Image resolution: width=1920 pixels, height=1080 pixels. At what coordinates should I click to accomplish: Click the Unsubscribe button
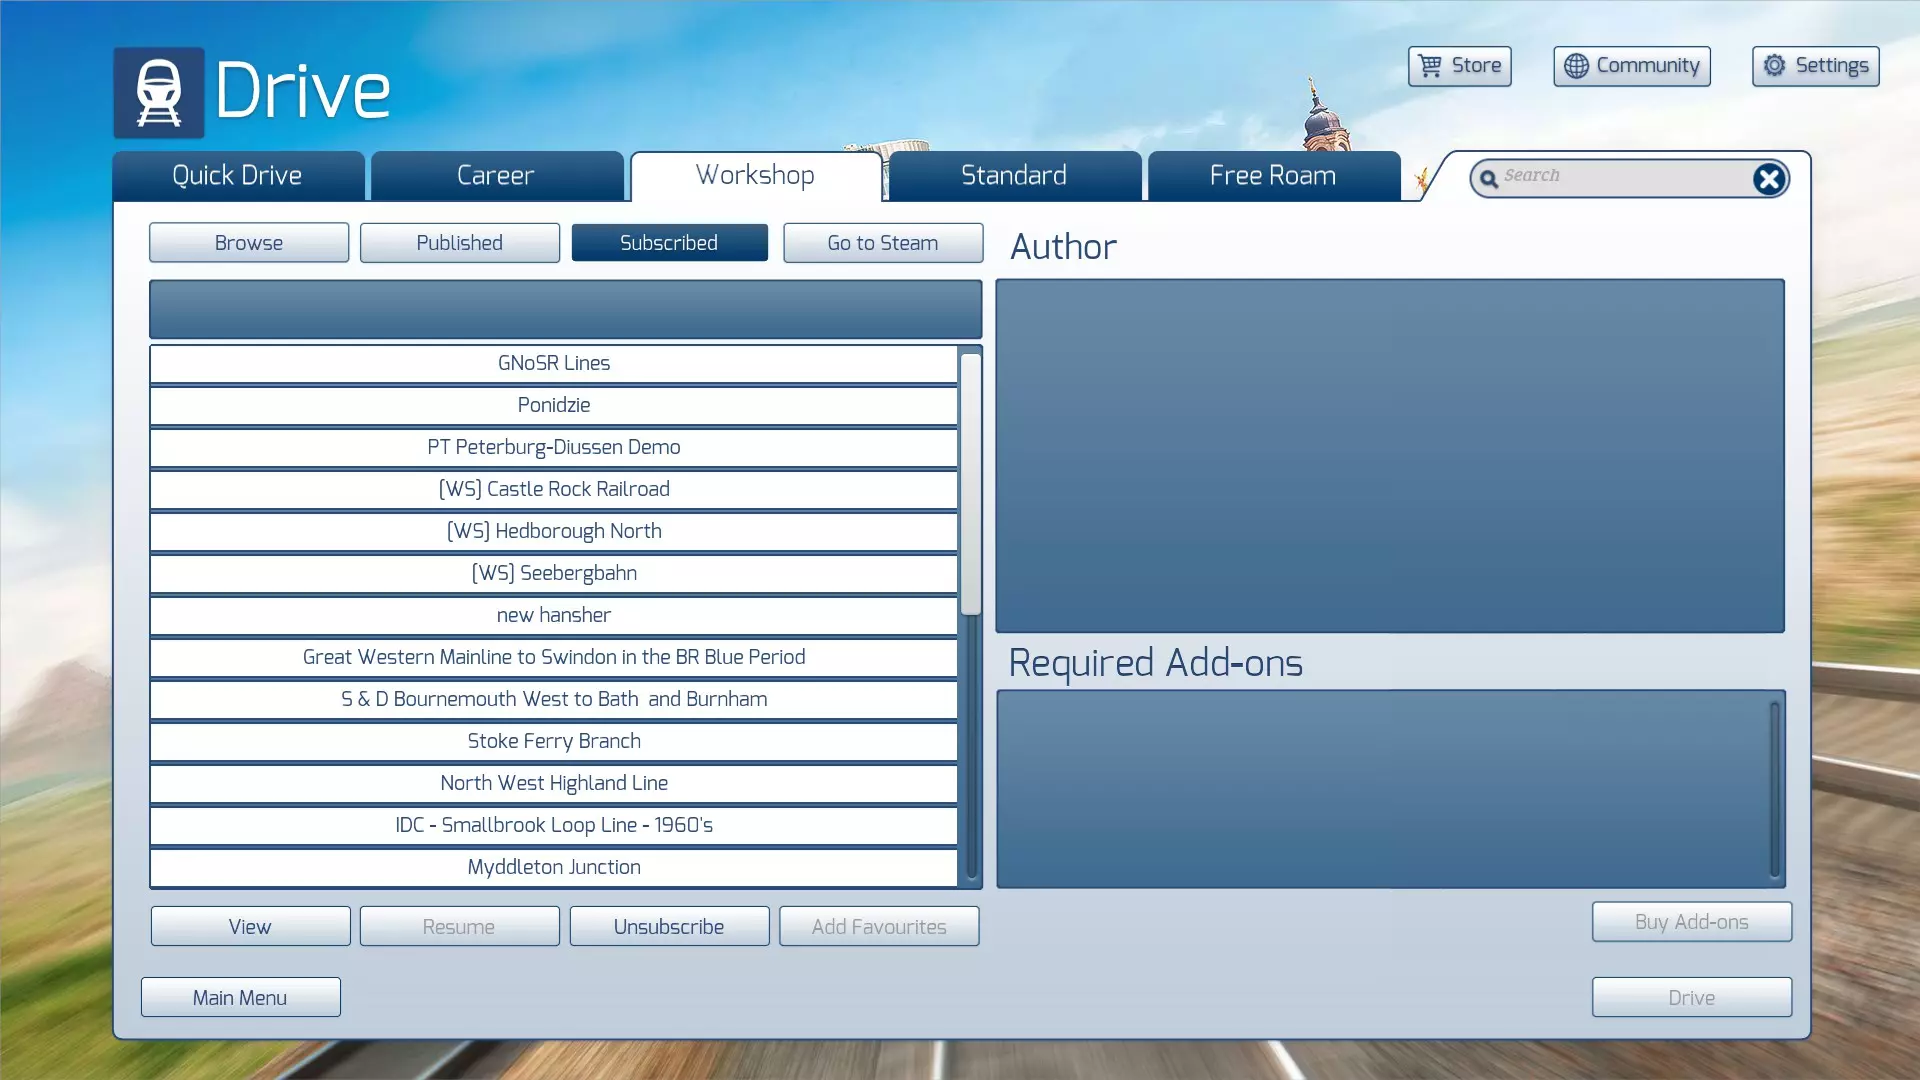coord(669,927)
